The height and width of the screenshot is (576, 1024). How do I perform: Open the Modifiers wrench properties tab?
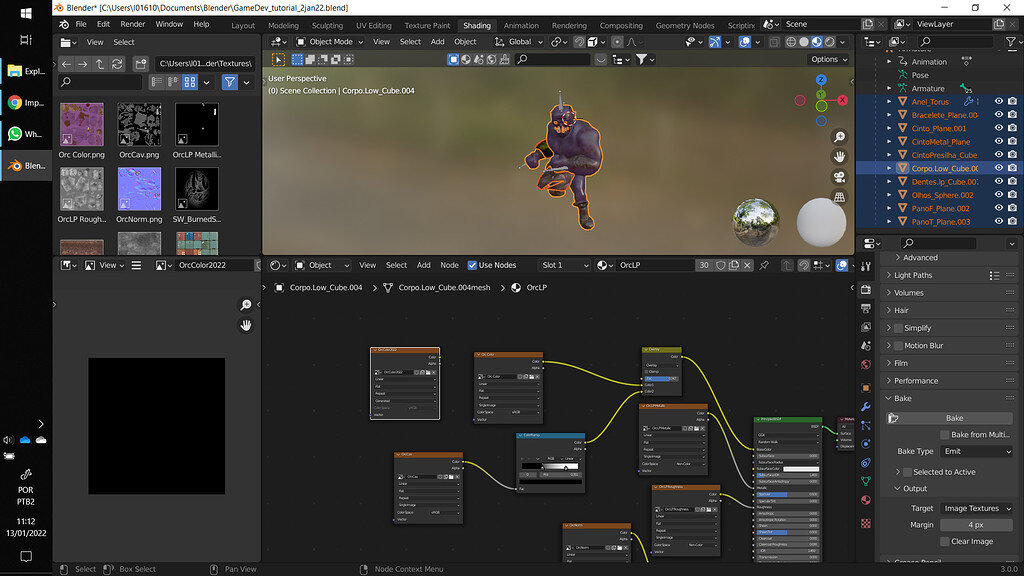click(x=866, y=406)
